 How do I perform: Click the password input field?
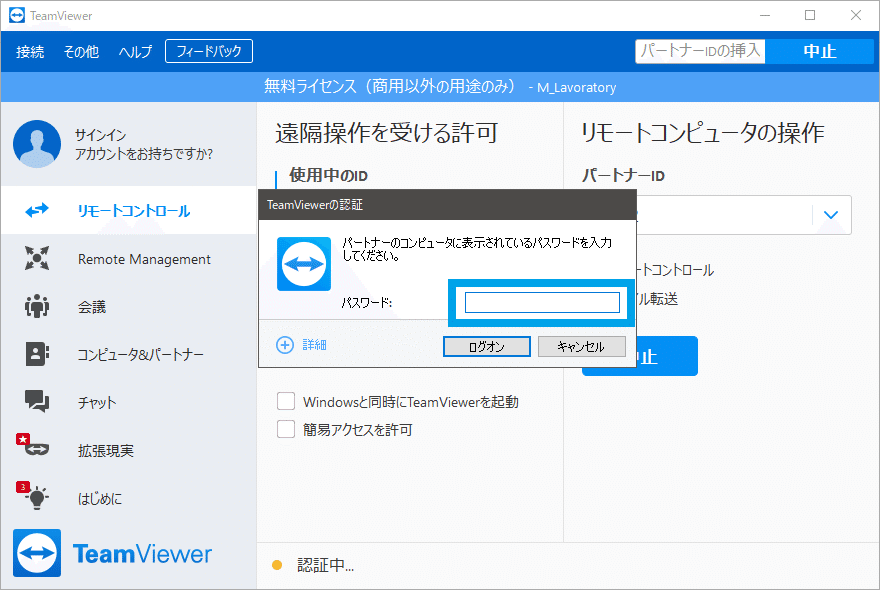click(542, 303)
